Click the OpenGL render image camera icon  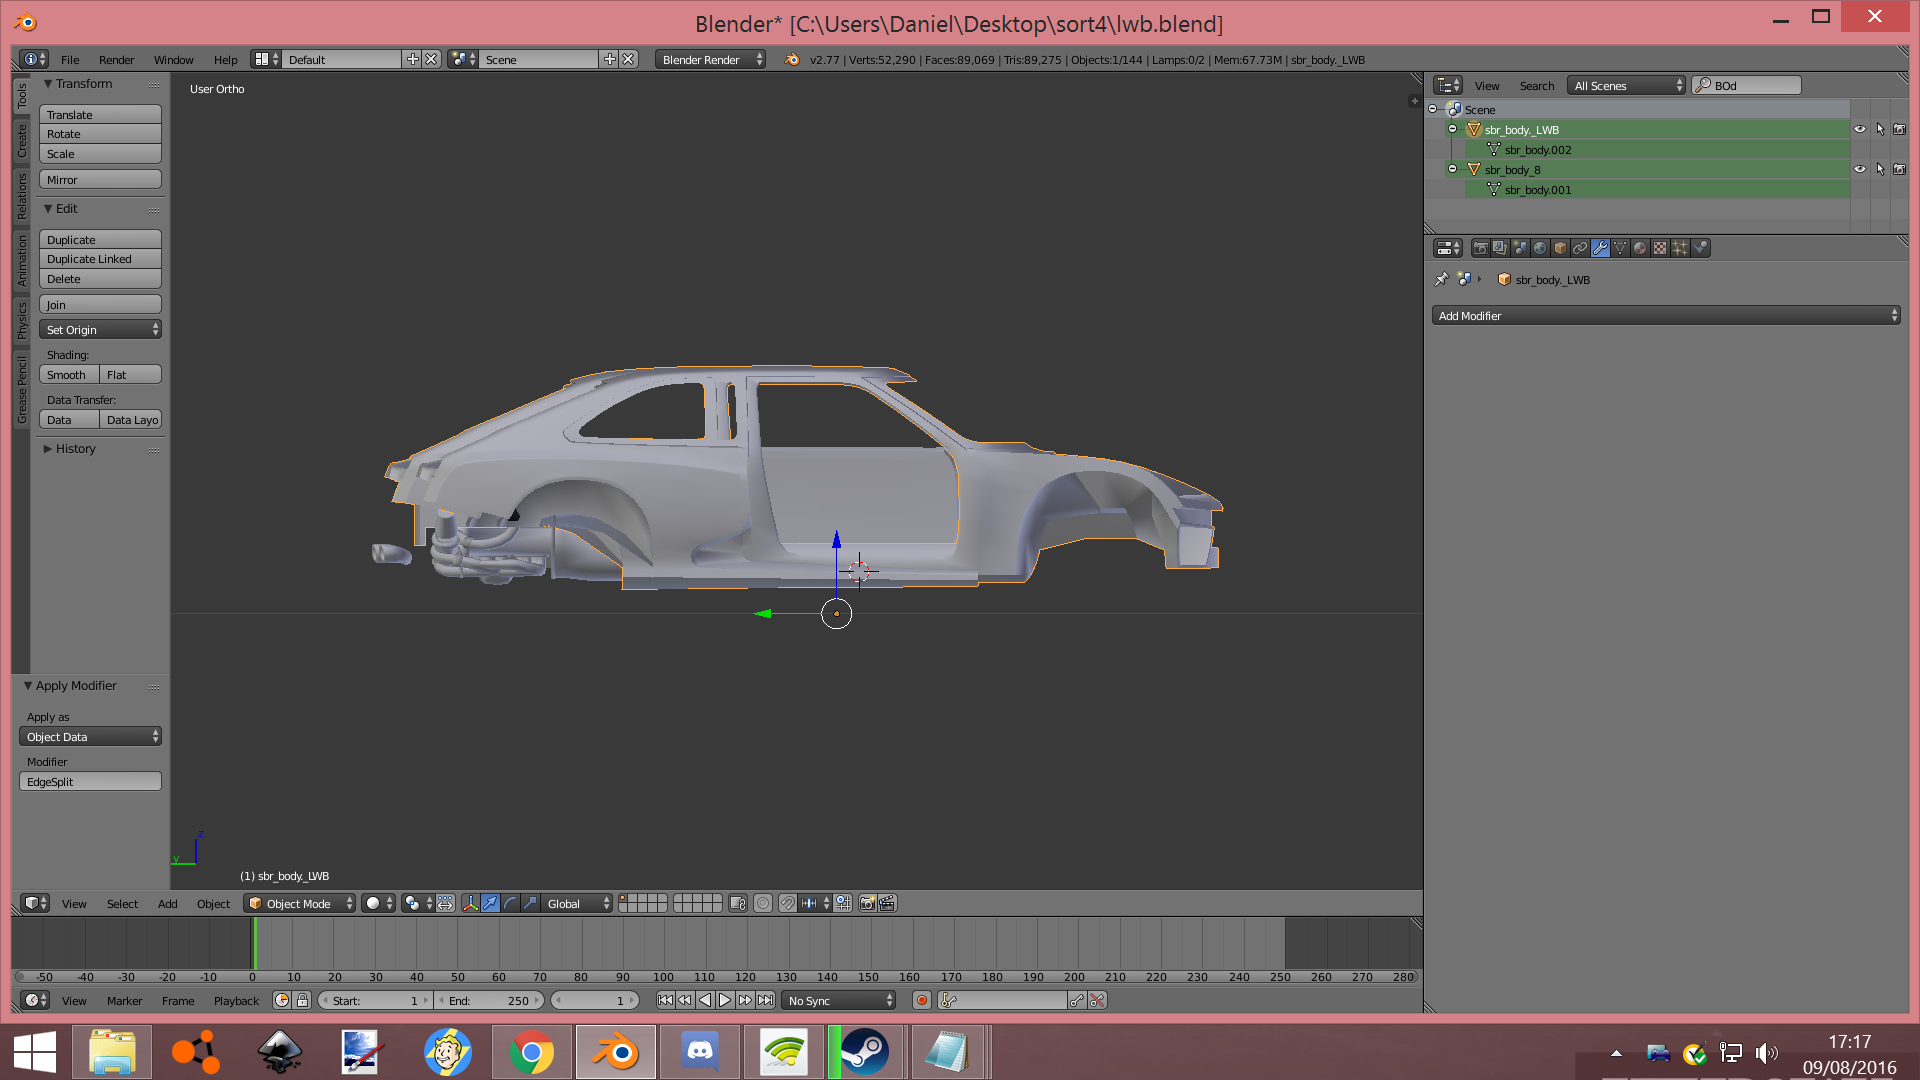tap(867, 903)
